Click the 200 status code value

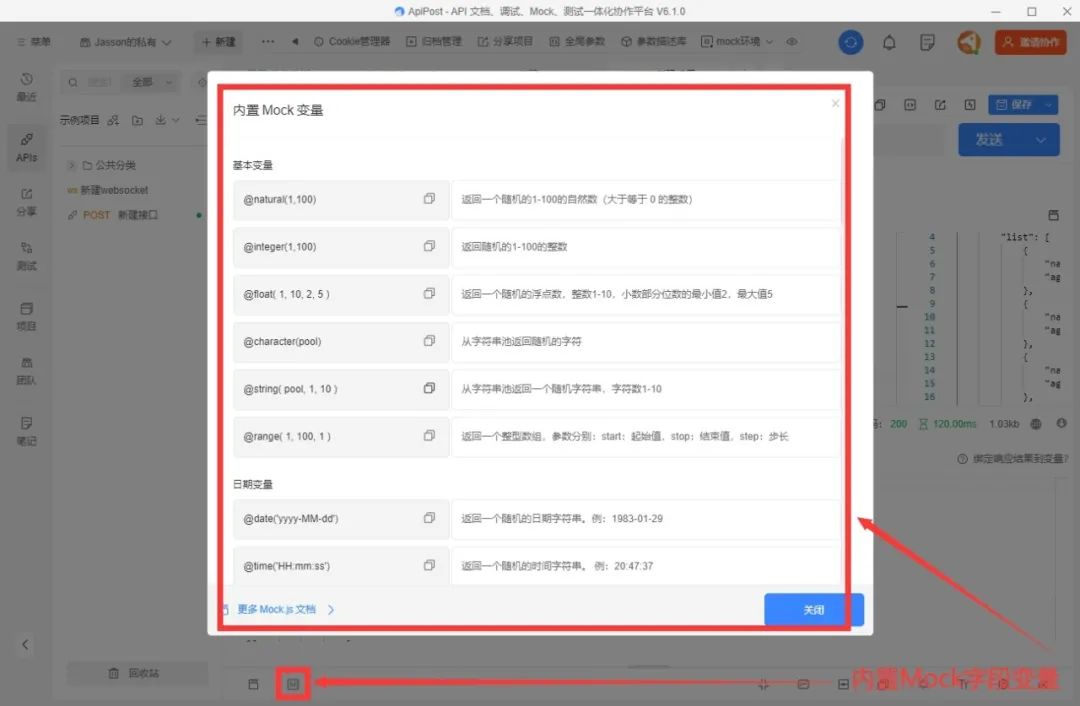coord(898,424)
